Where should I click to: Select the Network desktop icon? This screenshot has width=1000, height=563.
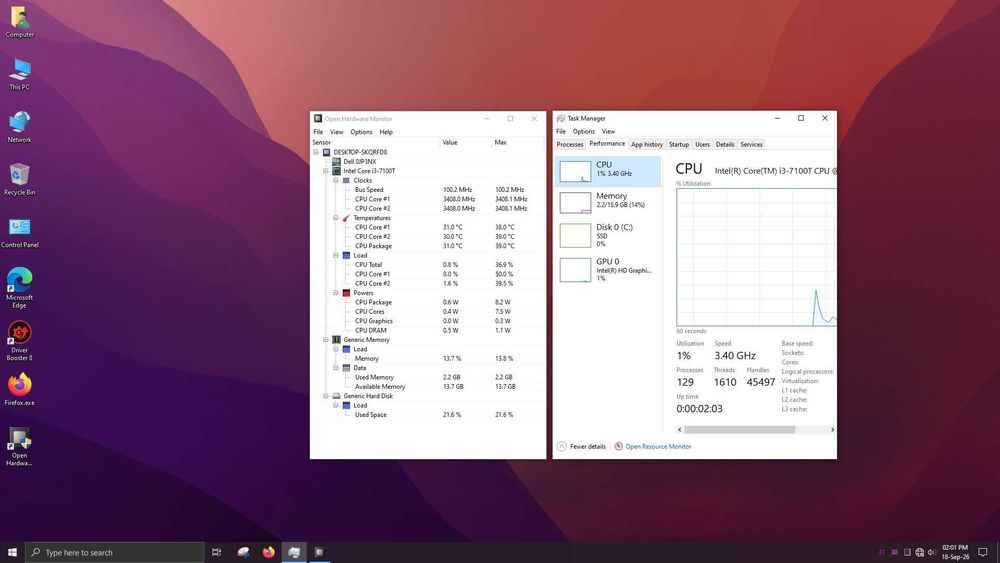[x=19, y=127]
